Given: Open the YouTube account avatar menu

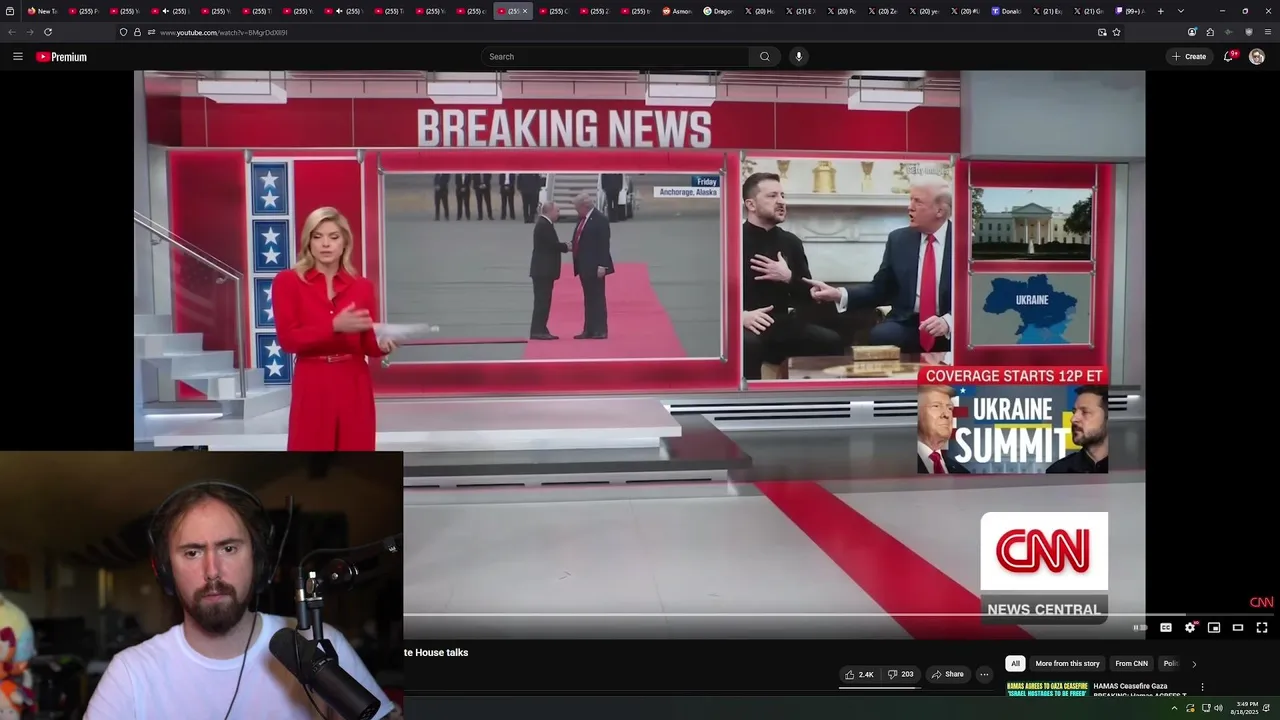Looking at the screenshot, I should 1257,57.
